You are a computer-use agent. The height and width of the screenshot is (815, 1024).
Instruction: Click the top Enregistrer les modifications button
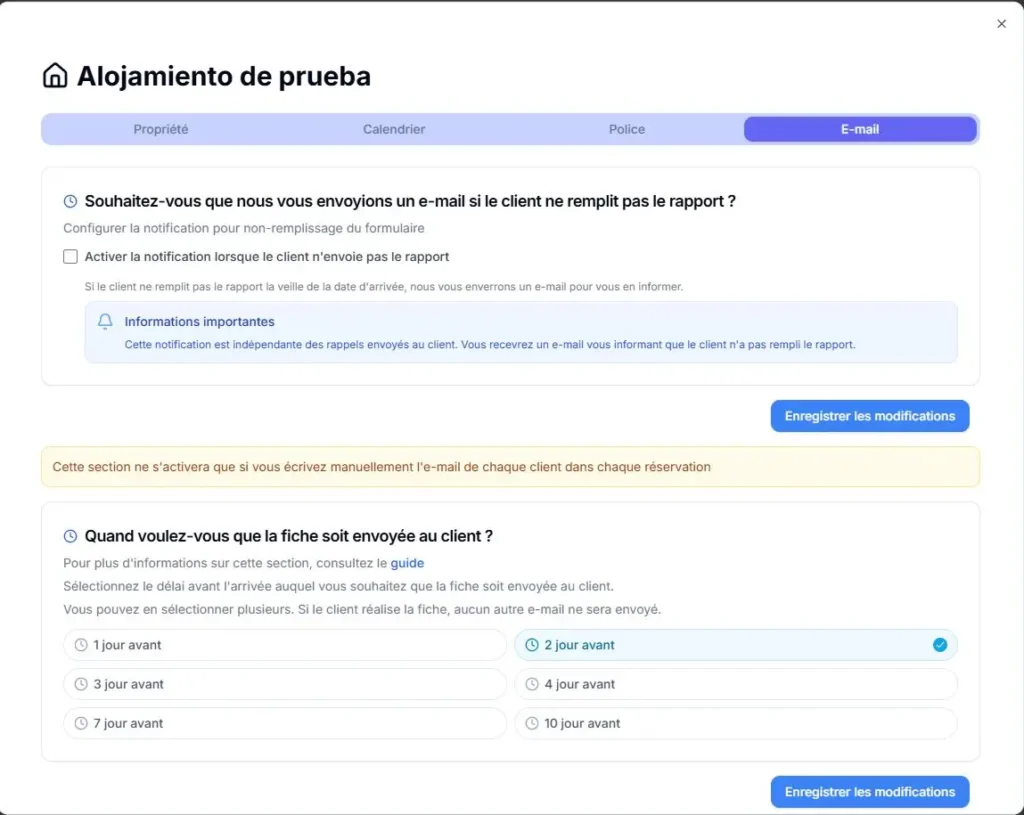[869, 416]
